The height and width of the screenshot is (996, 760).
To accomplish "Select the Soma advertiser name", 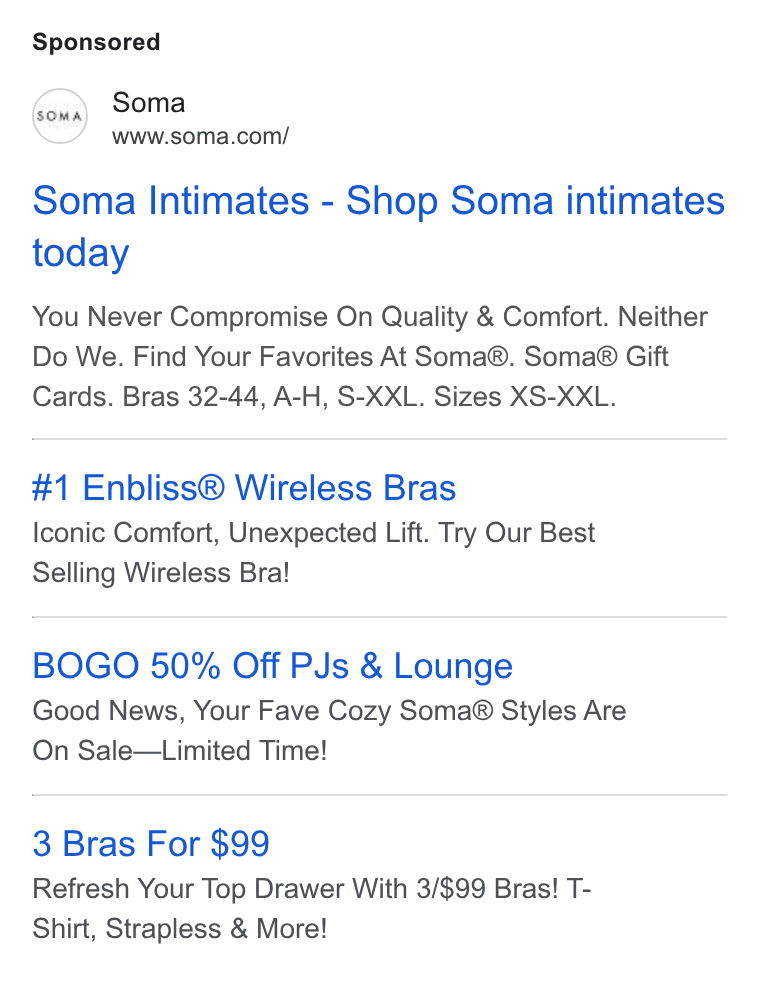I will coord(149,102).
